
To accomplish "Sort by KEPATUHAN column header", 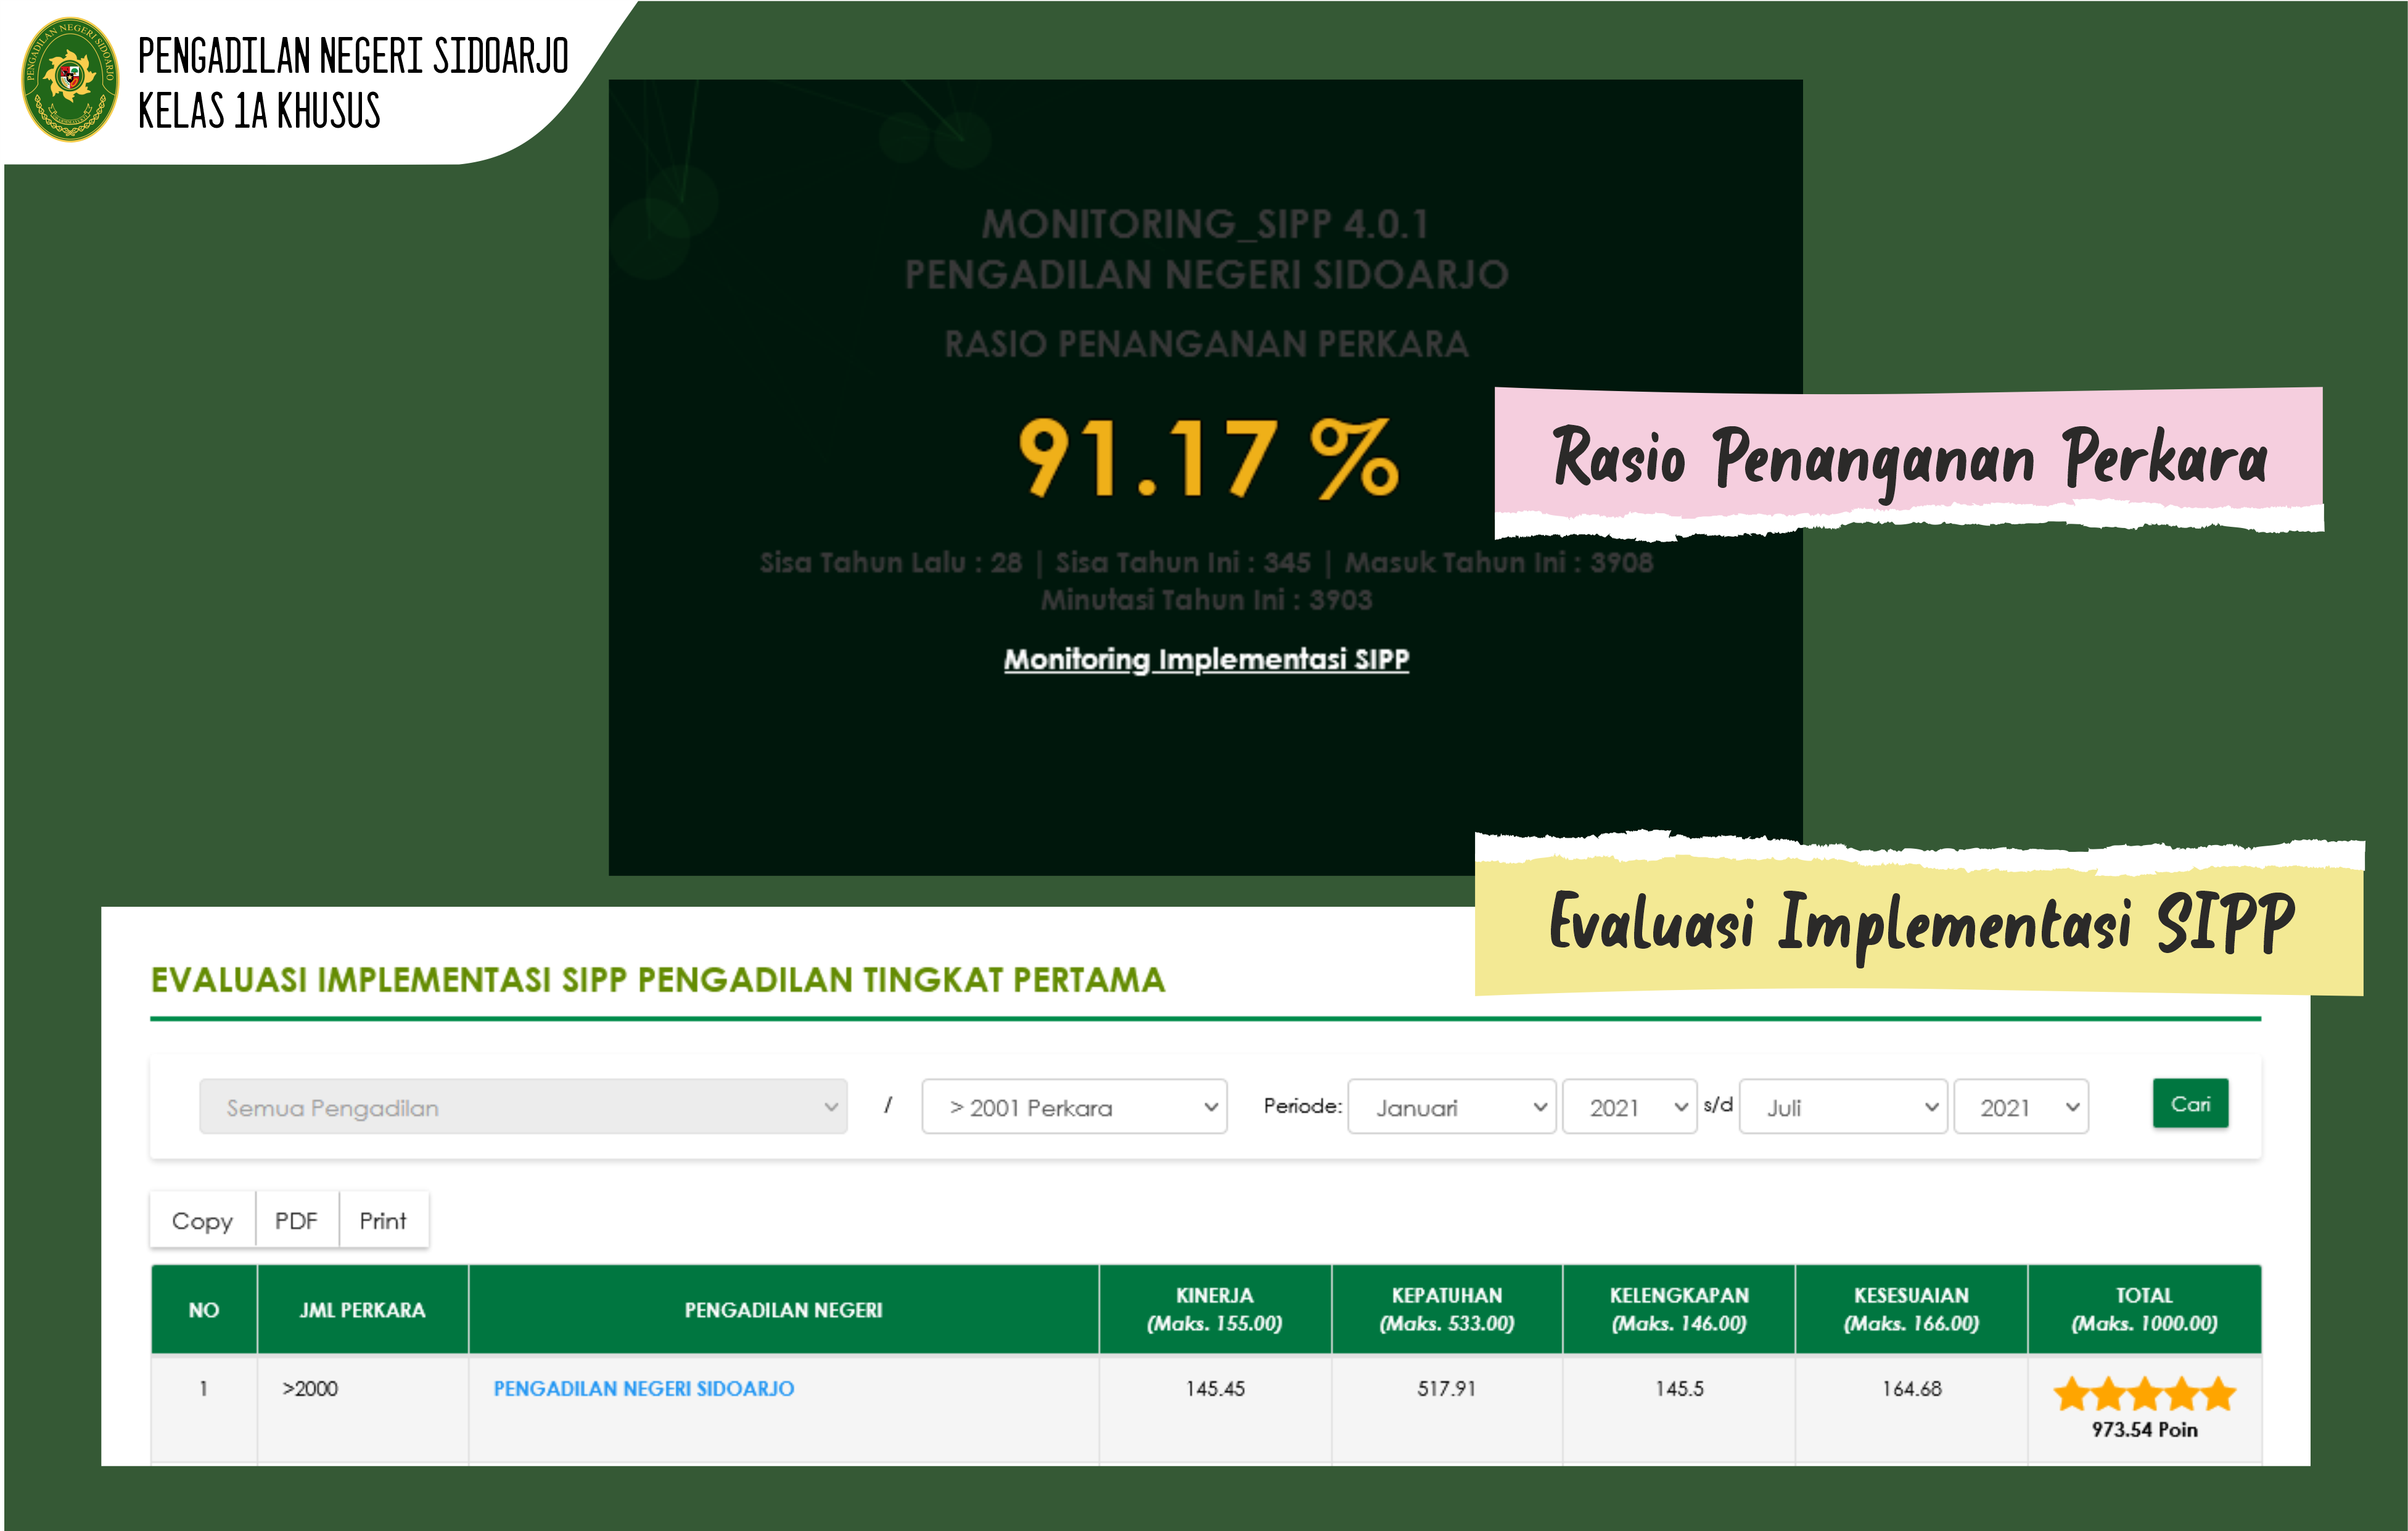I will click(x=1447, y=1309).
